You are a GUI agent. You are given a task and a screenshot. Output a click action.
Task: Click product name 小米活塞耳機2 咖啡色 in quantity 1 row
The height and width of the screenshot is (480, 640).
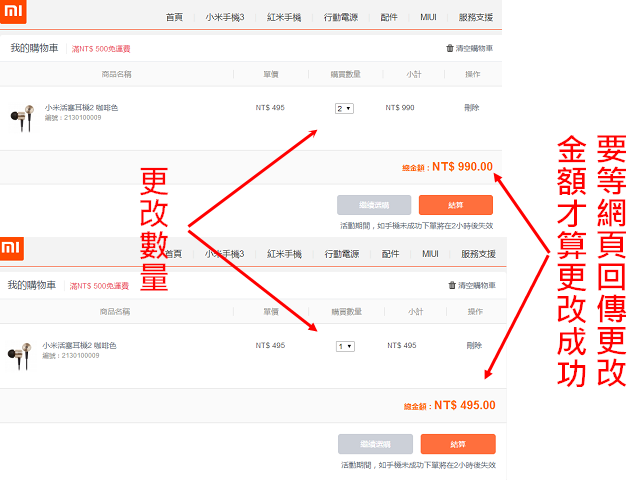[x=79, y=346]
